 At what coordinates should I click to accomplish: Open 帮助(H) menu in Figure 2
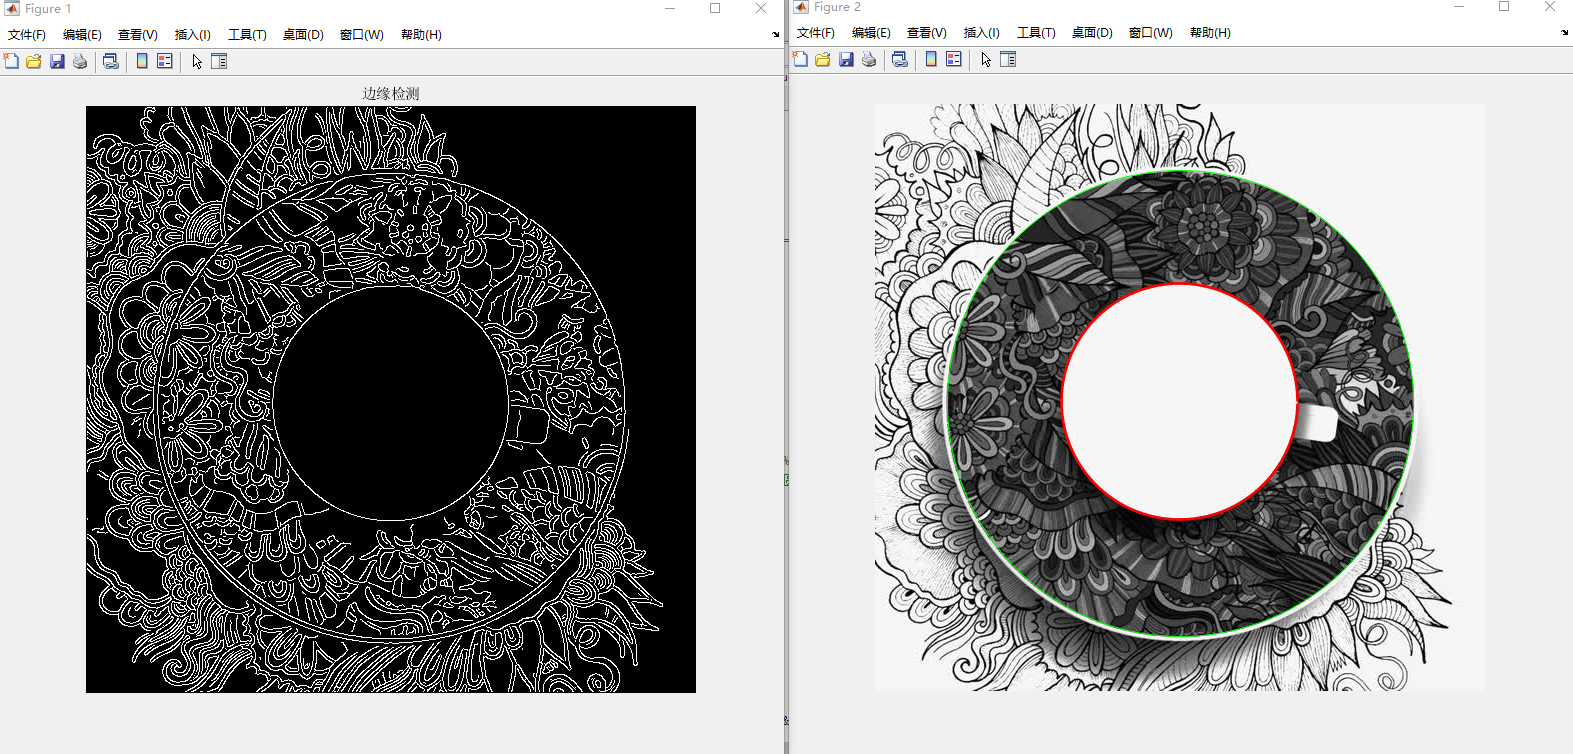click(1210, 33)
